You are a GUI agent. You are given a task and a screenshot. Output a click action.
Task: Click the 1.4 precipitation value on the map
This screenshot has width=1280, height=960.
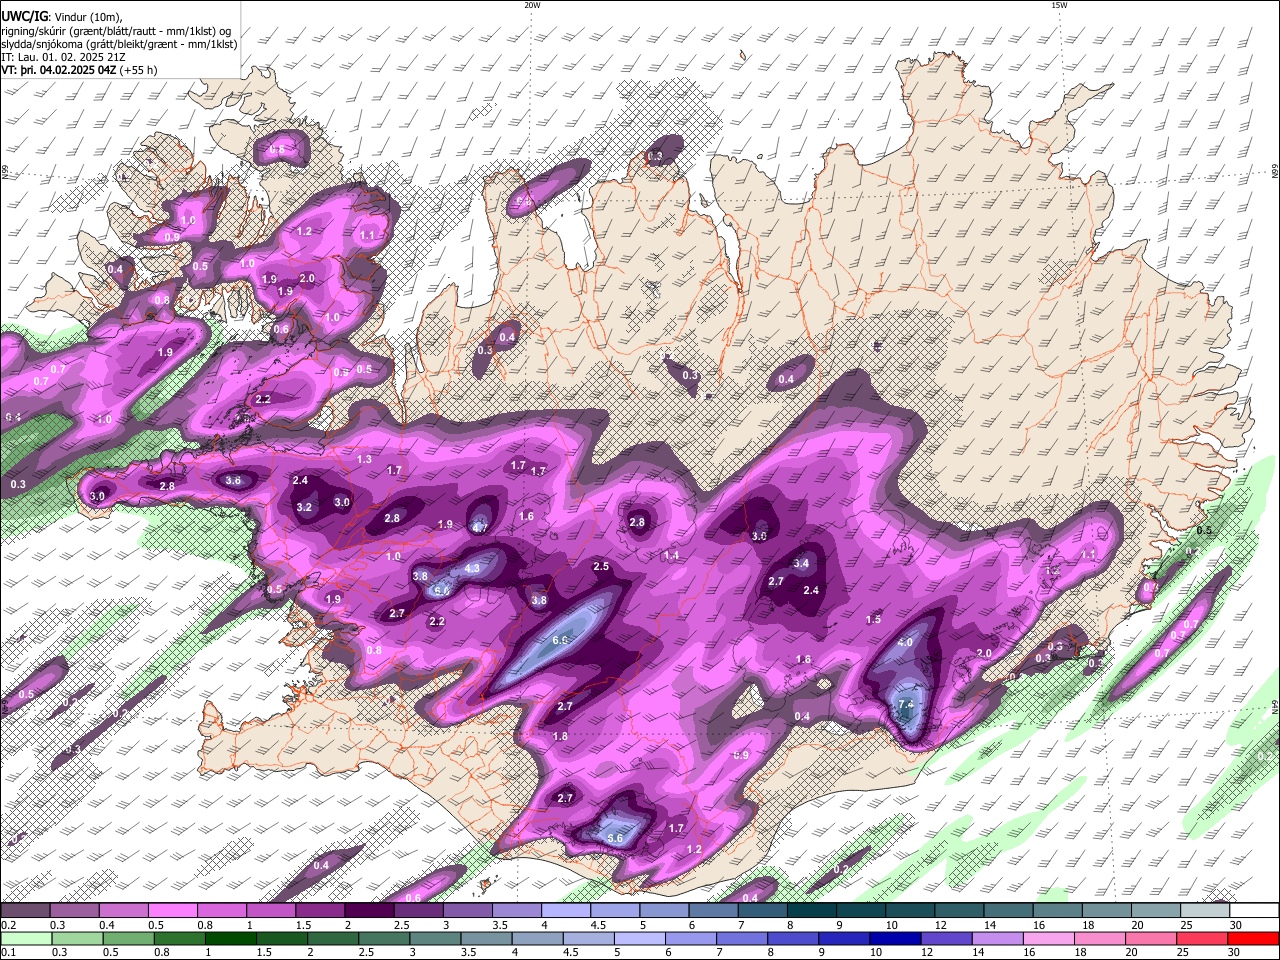(671, 556)
